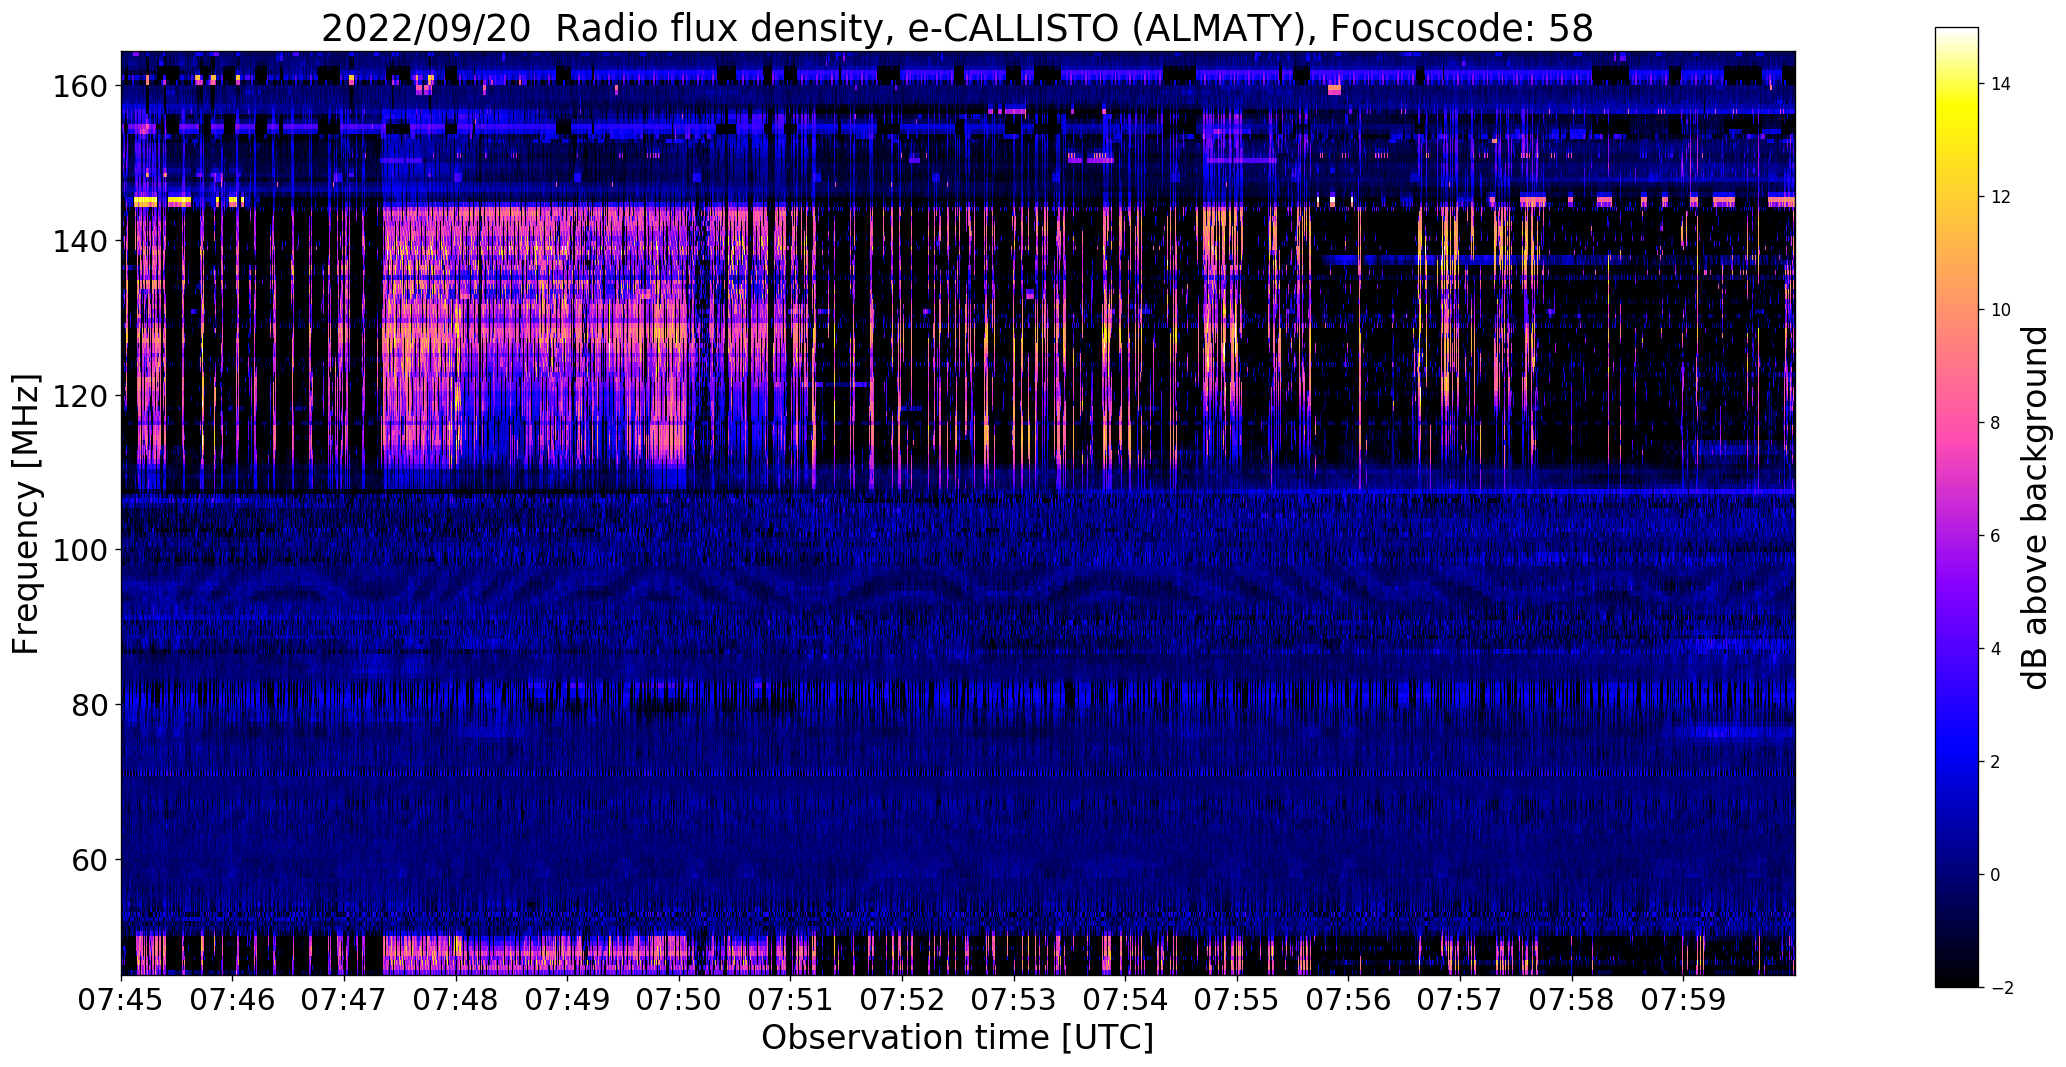Viewport: 2066px width, 1067px height.
Task: Click the 07:56 time tick label
Action: (x=1348, y=1001)
